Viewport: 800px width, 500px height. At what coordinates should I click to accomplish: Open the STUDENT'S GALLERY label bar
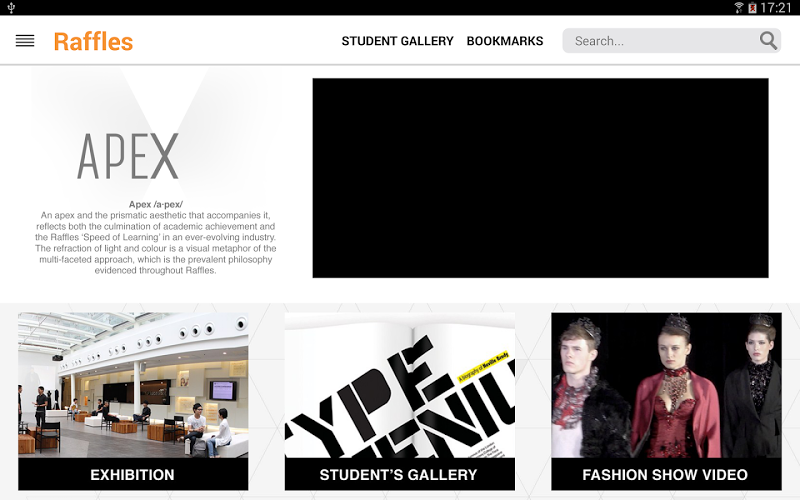click(x=399, y=474)
